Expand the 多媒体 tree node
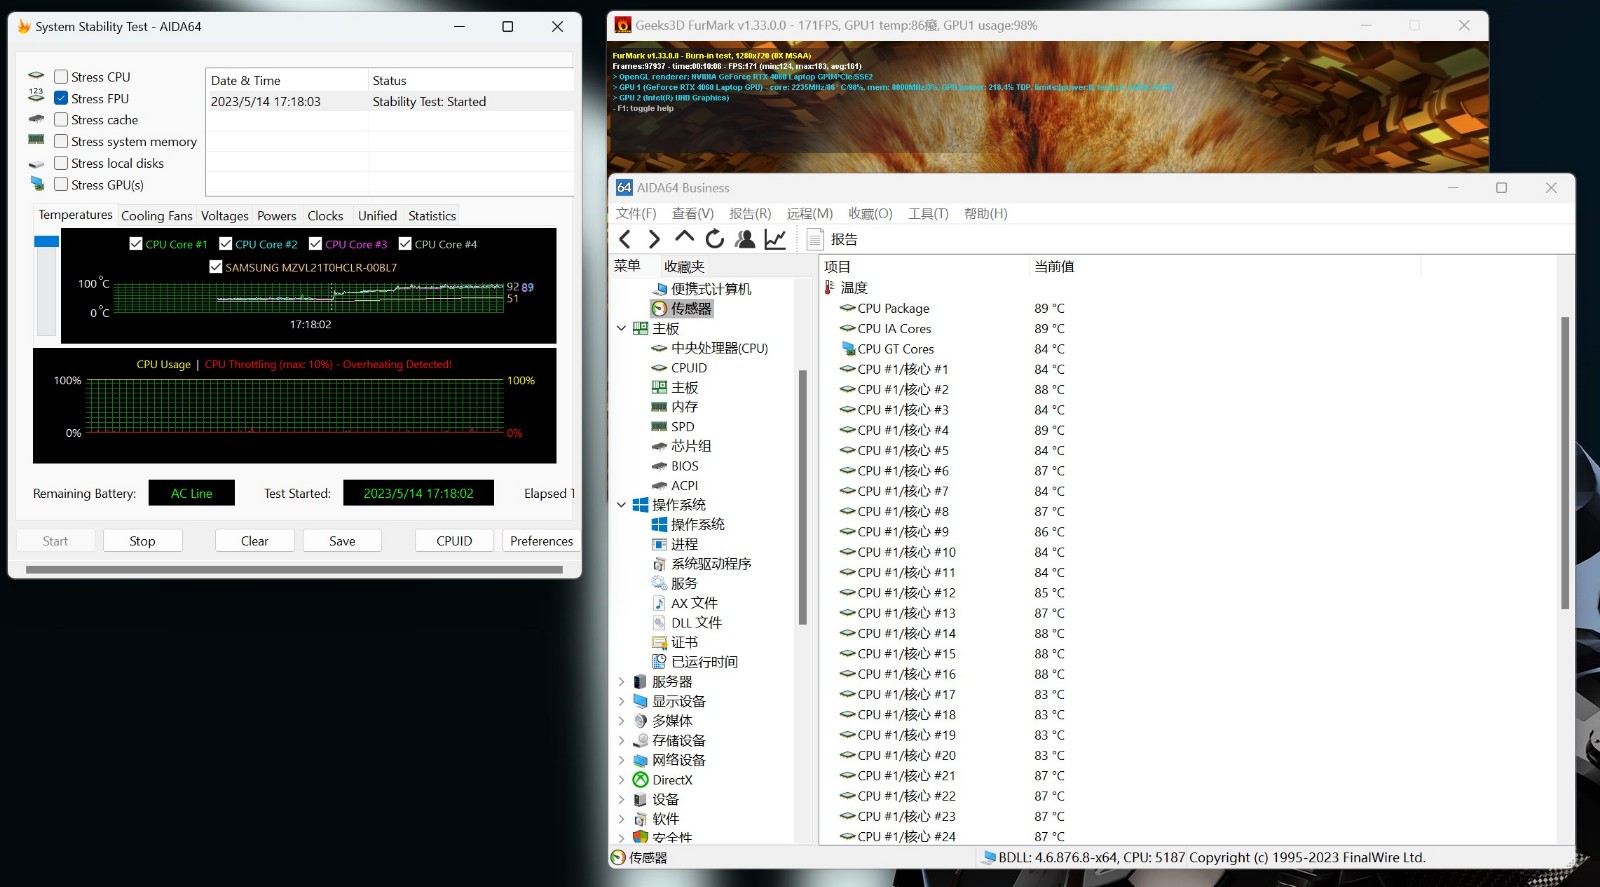 (x=621, y=721)
